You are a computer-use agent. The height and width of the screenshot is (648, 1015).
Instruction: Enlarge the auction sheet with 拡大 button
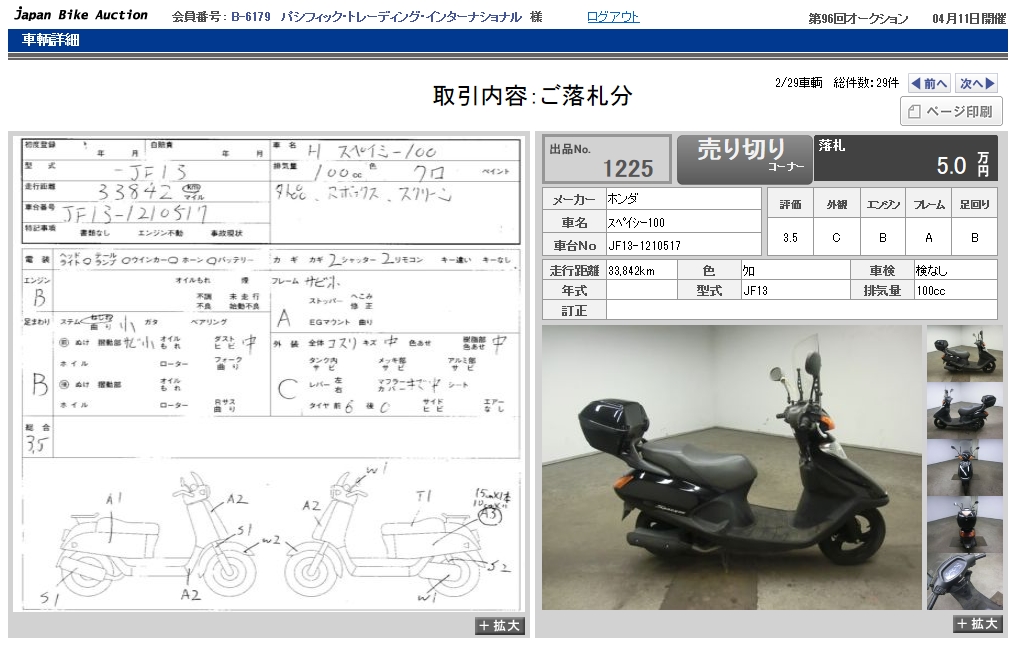[x=499, y=626]
